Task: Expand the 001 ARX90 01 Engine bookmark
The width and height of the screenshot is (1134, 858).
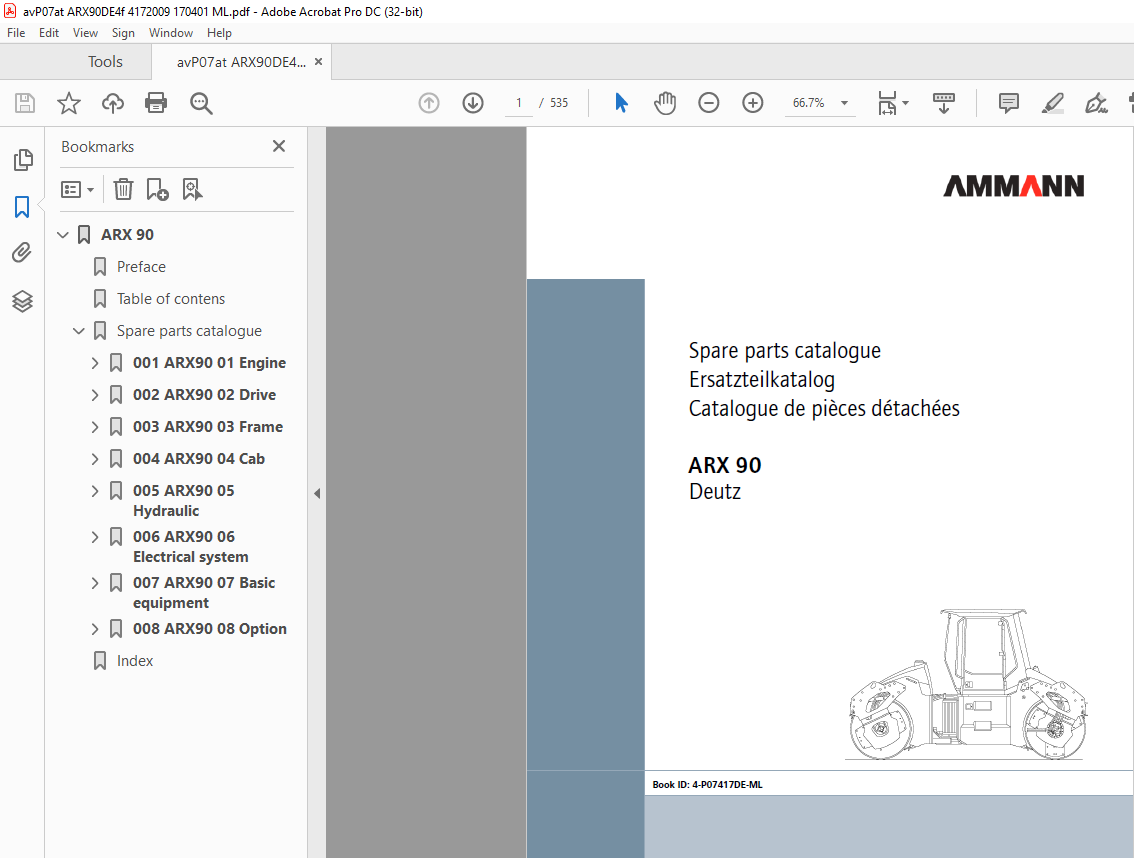Action: 95,362
